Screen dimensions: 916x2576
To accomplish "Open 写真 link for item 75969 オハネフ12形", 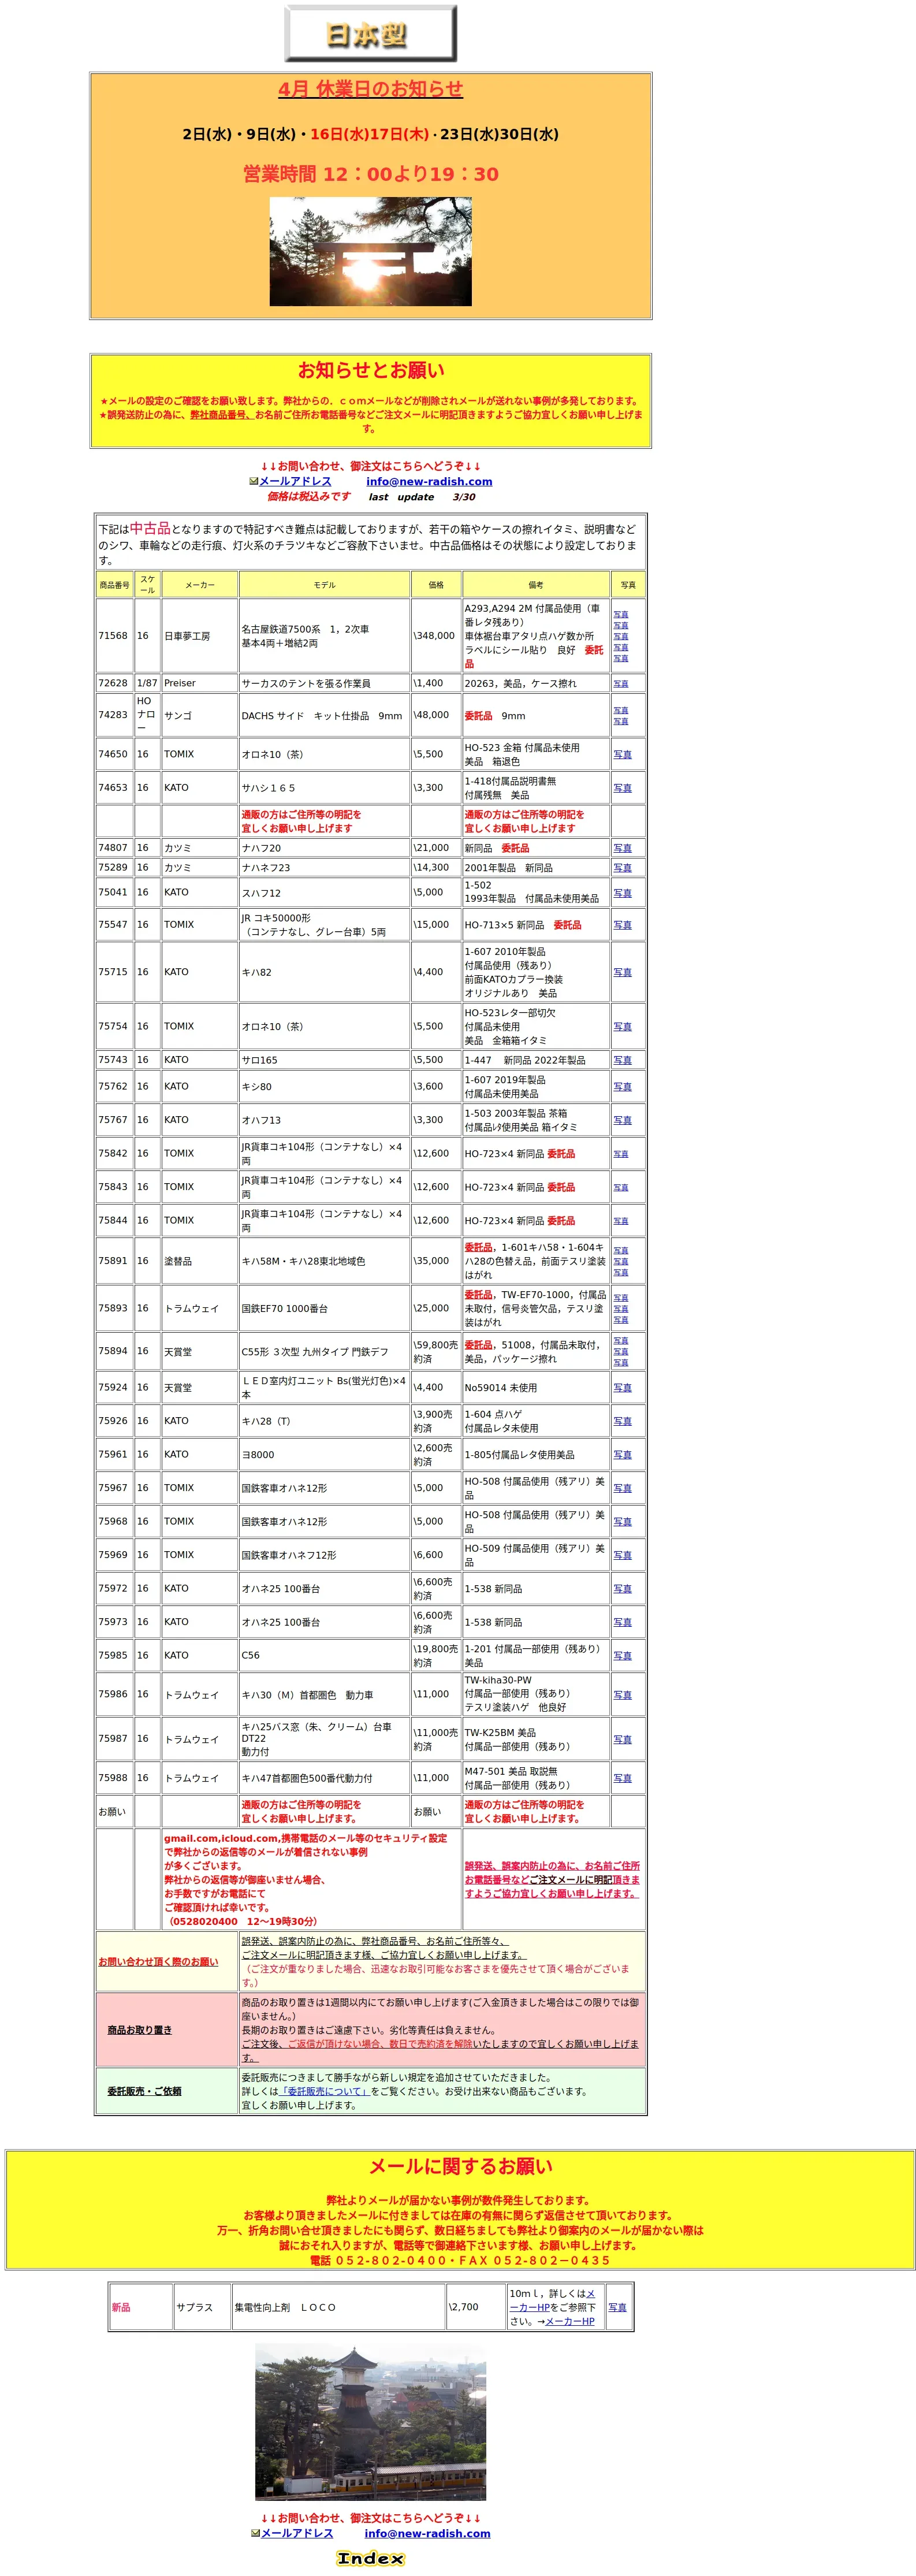I will coord(622,1555).
